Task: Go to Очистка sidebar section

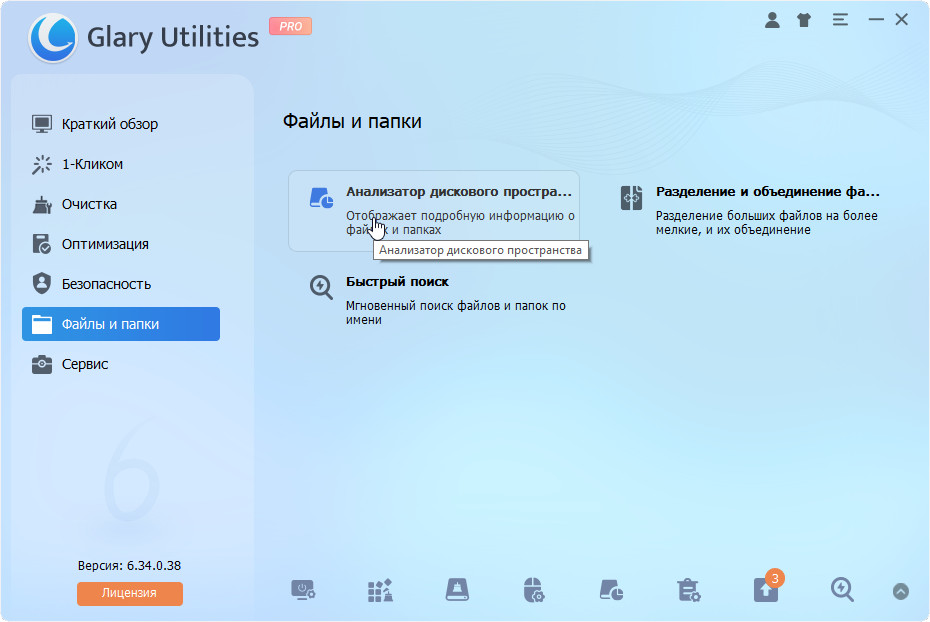Action: point(89,204)
